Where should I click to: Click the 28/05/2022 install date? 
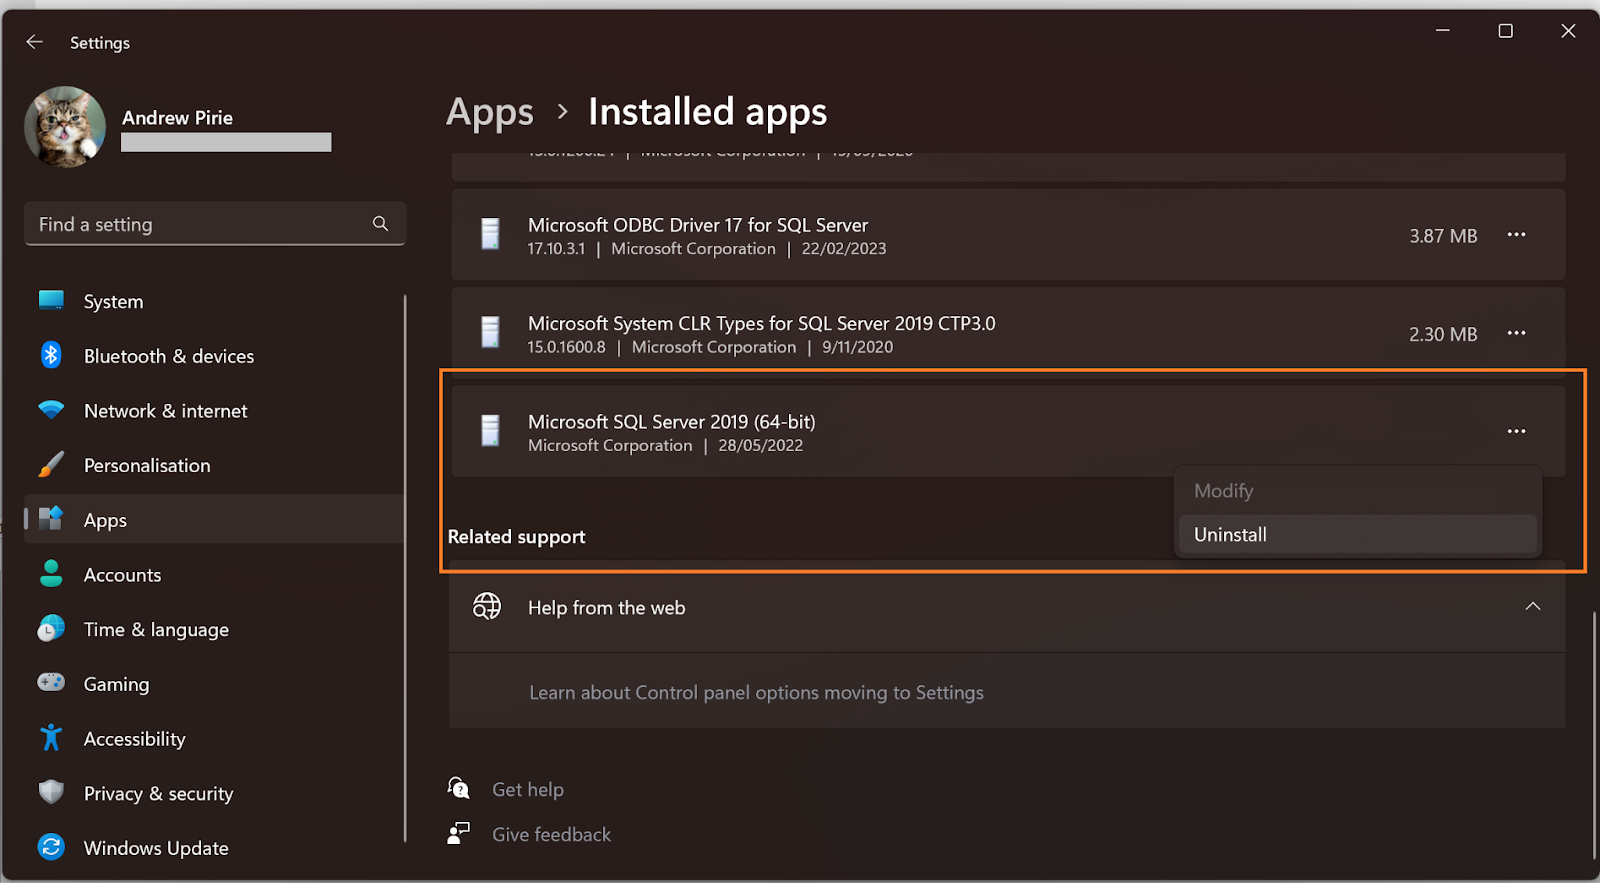tap(760, 445)
